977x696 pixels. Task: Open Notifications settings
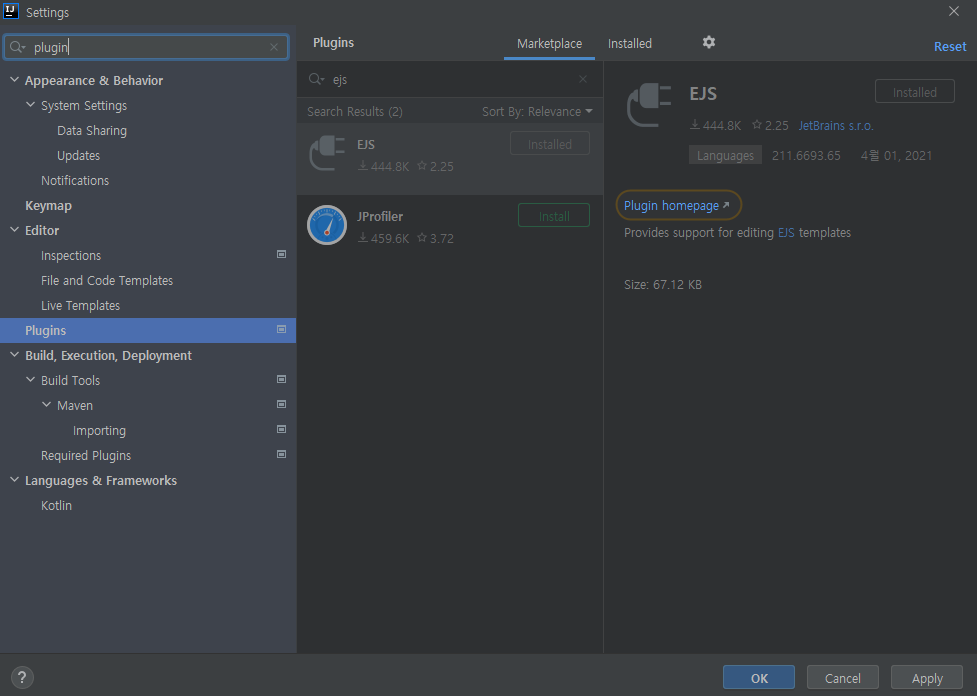pos(75,180)
